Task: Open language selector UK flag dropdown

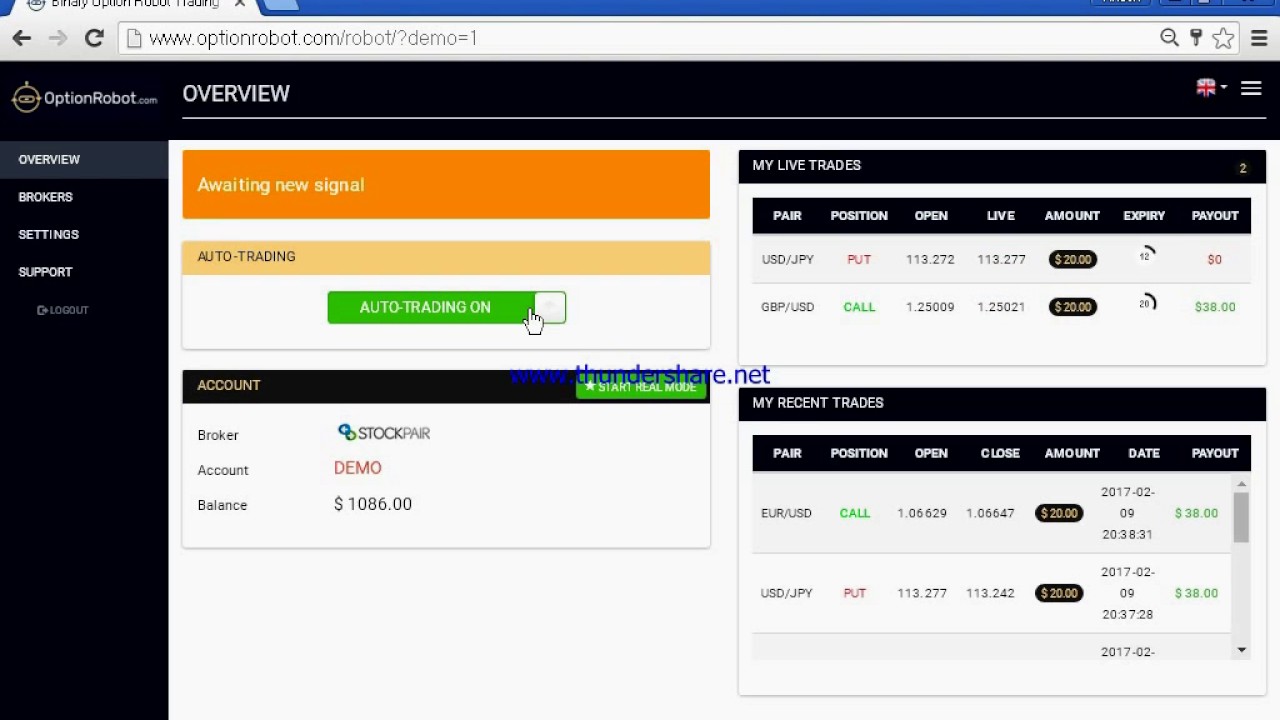Action: coord(1211,88)
